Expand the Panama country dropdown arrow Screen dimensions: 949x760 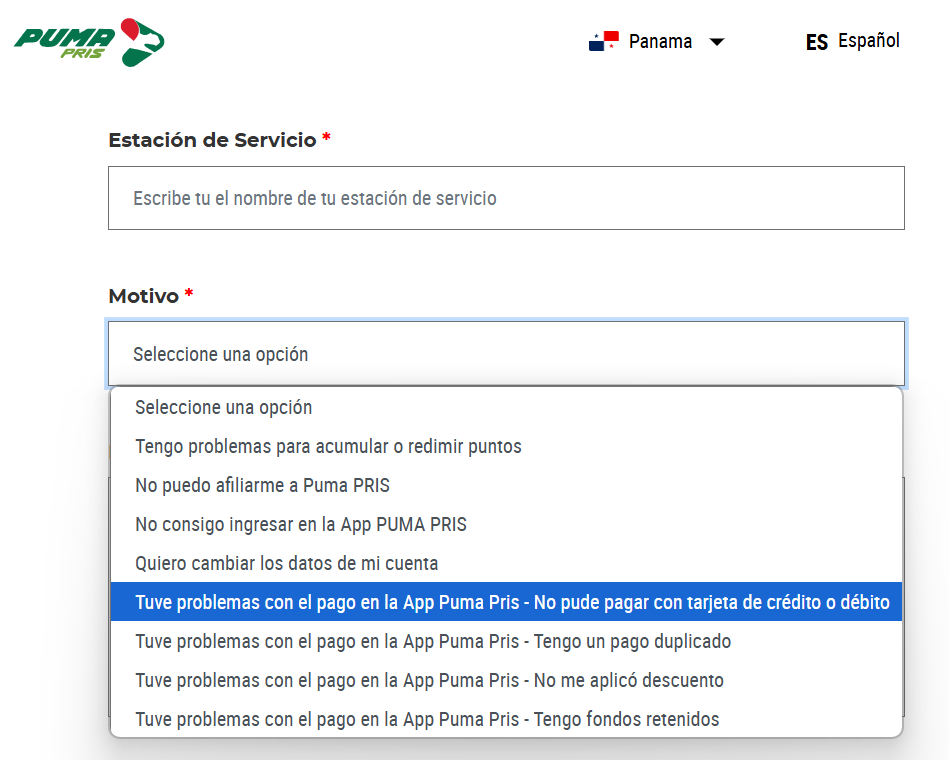click(x=716, y=42)
